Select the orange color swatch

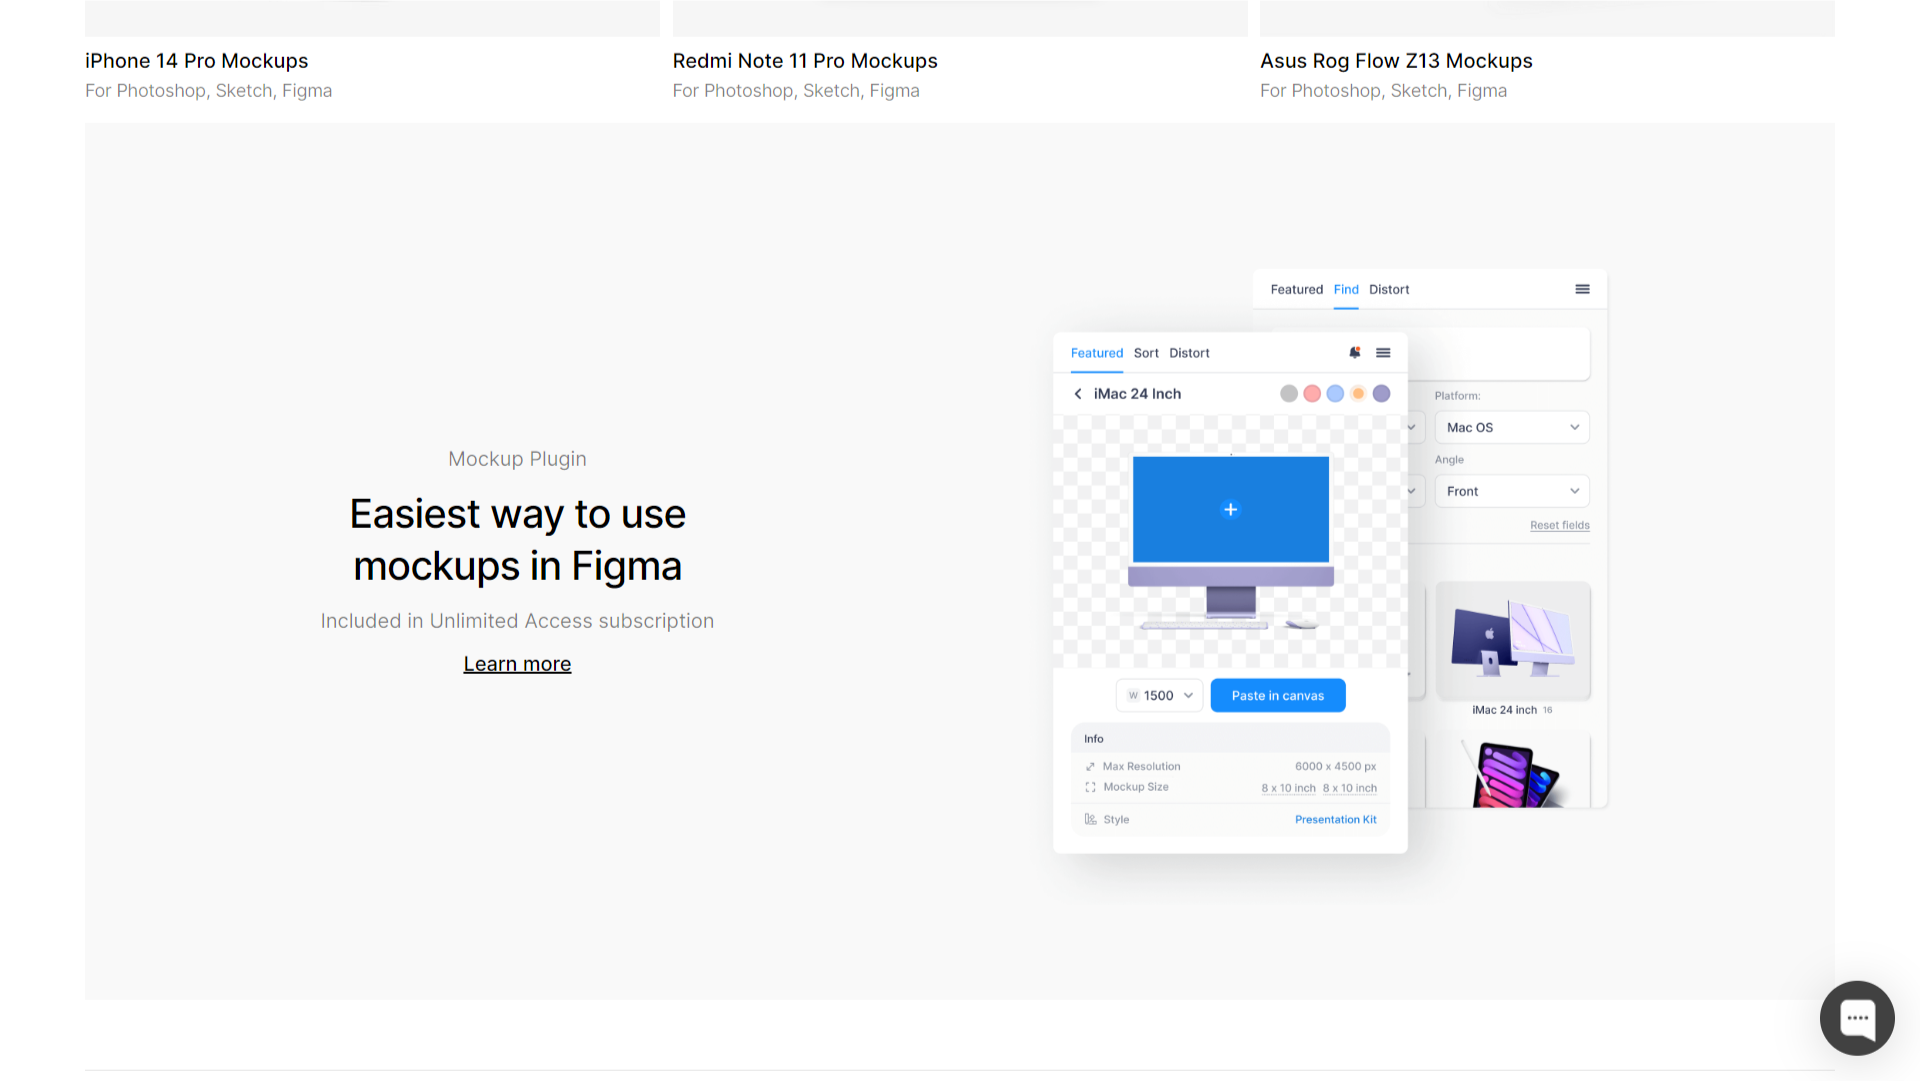coord(1358,394)
